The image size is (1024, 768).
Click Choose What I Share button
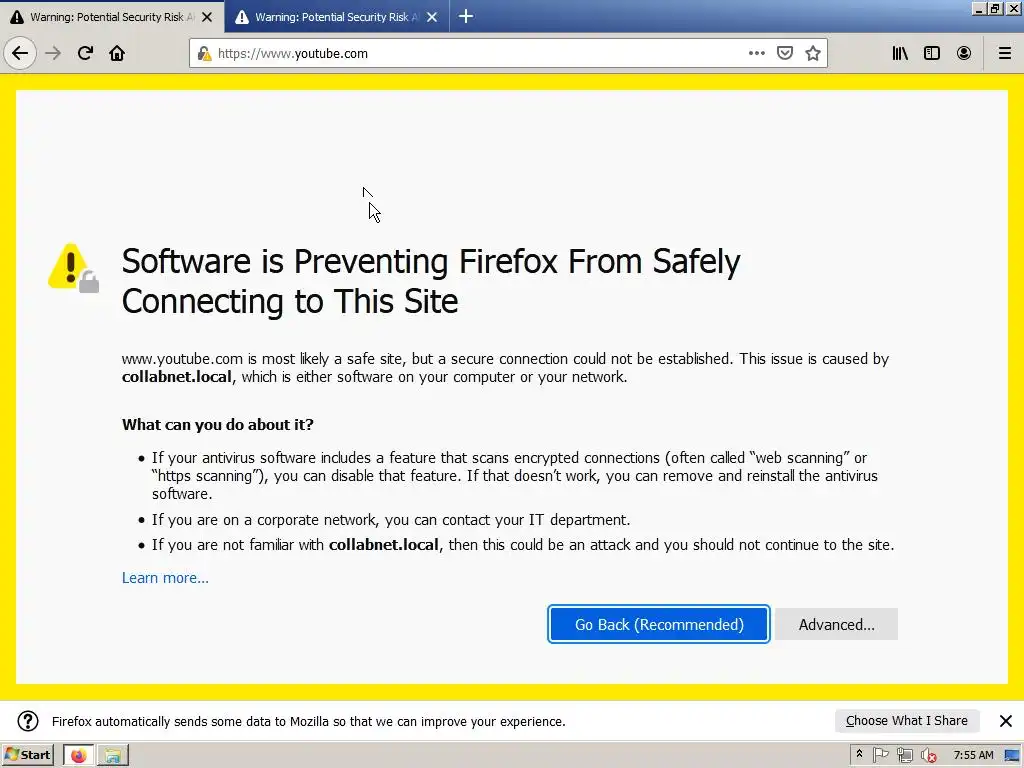tap(907, 721)
